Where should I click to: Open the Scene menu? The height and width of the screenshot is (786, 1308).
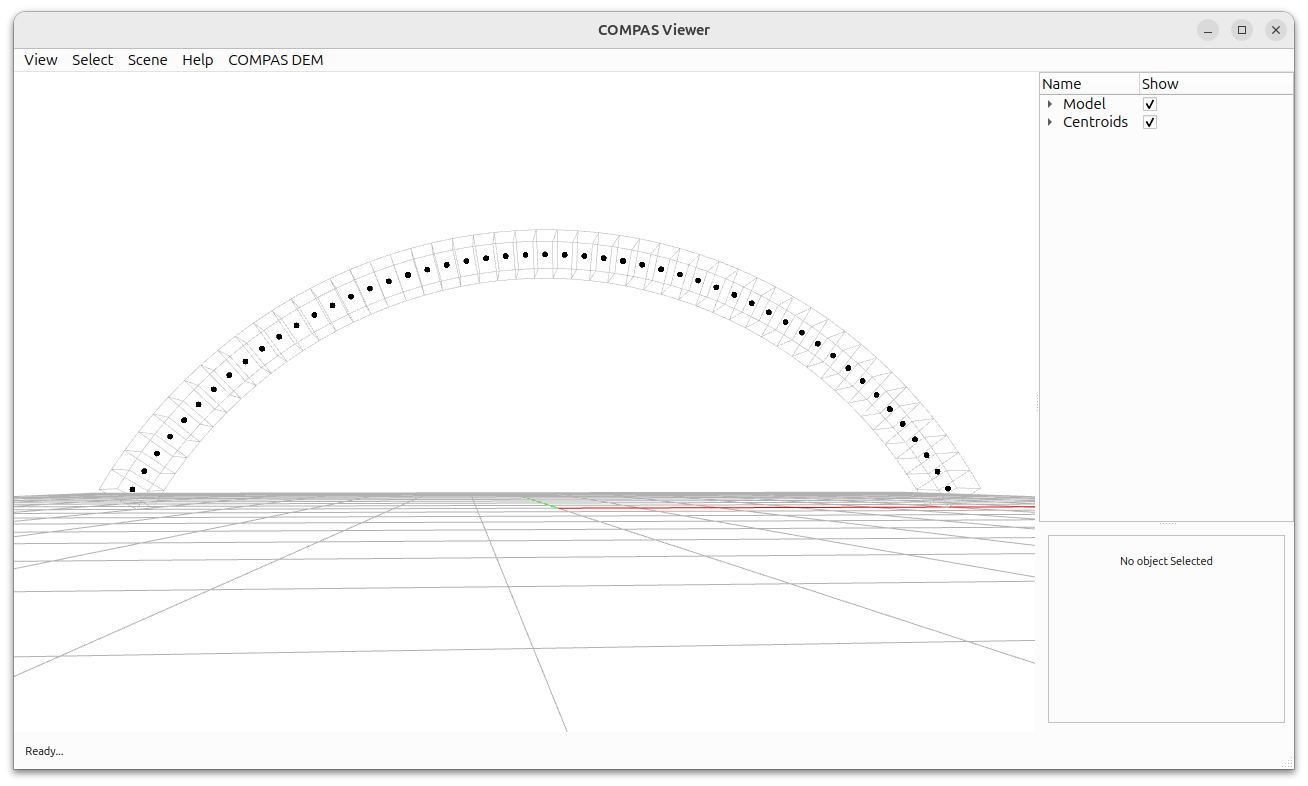pos(147,60)
